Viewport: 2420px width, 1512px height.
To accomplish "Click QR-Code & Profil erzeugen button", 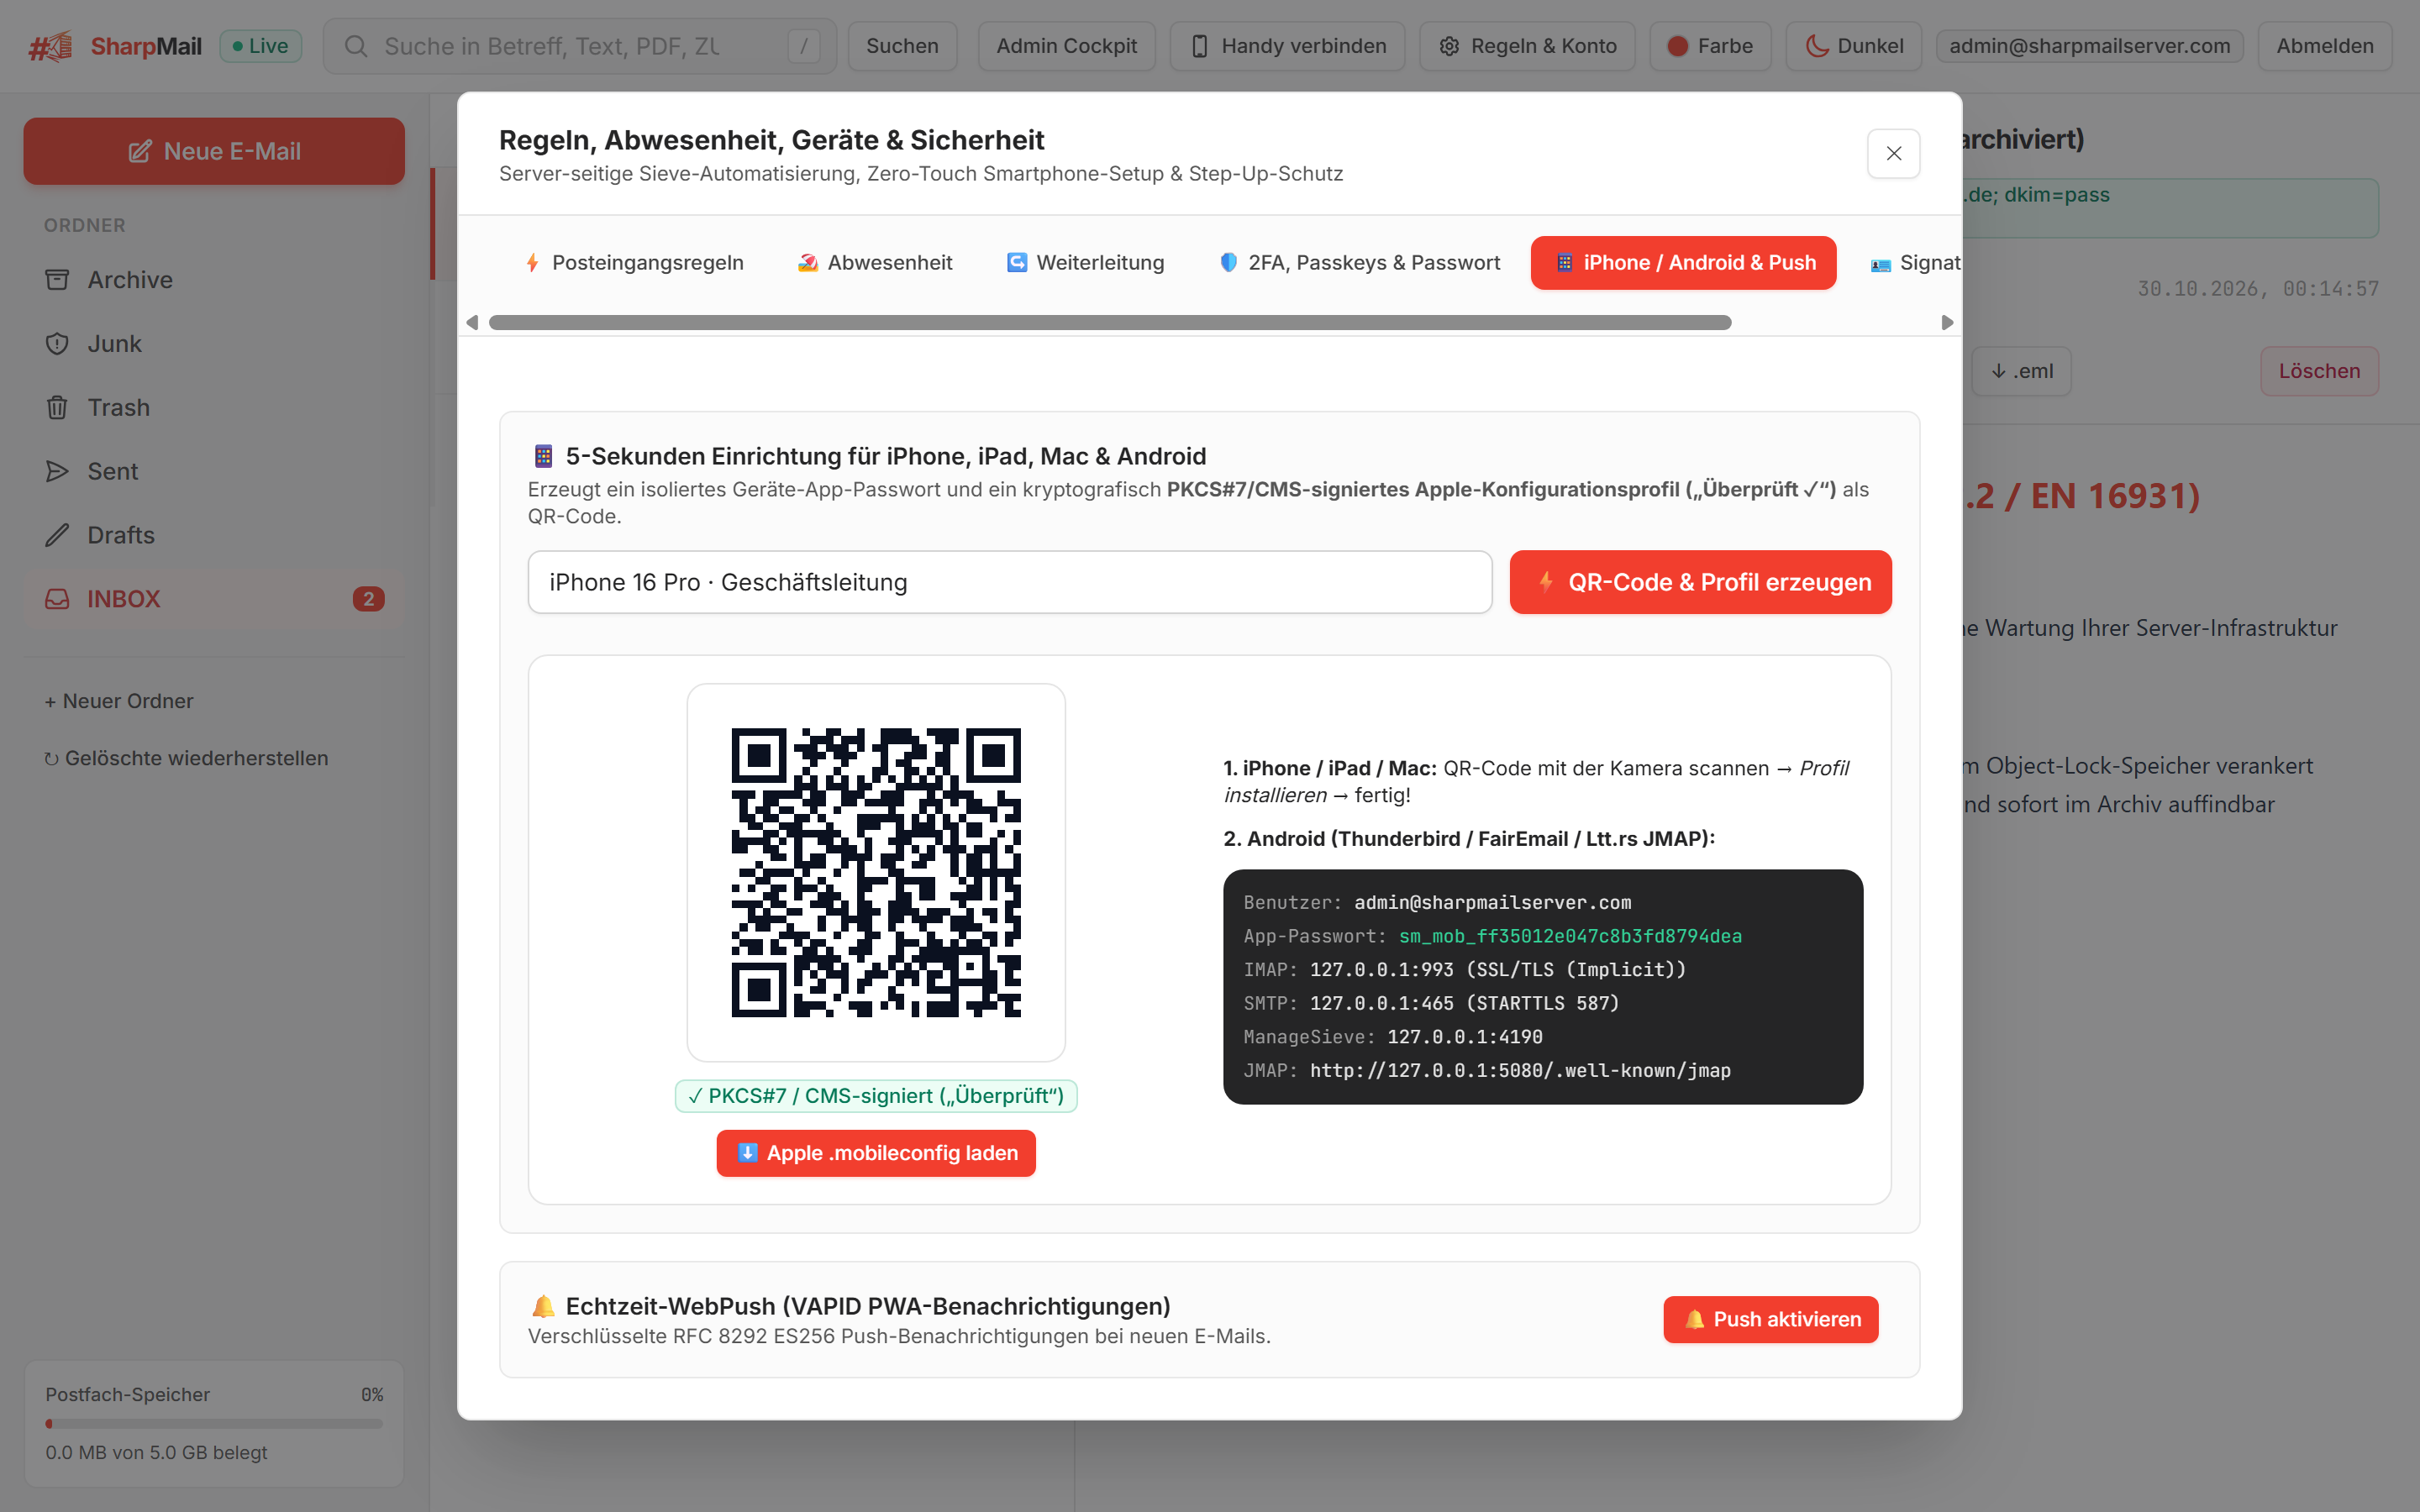I will 1701,582.
